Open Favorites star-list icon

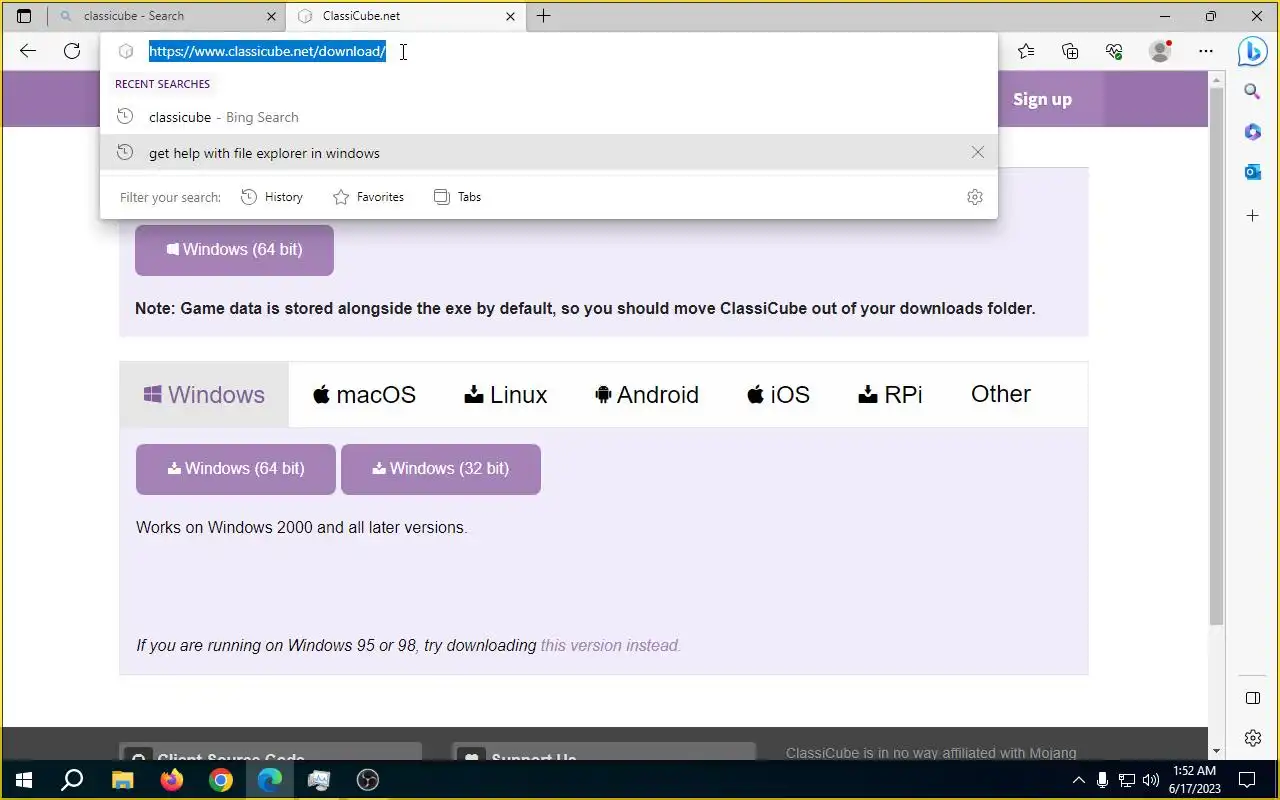[x=1026, y=51]
